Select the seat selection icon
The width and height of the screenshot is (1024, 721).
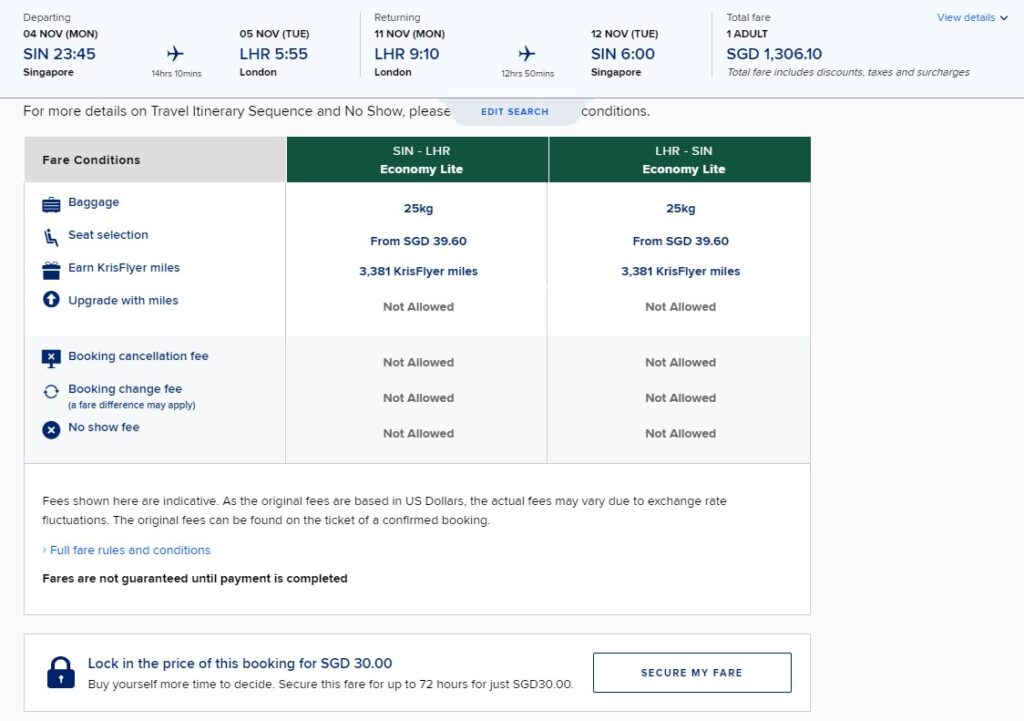pos(53,235)
